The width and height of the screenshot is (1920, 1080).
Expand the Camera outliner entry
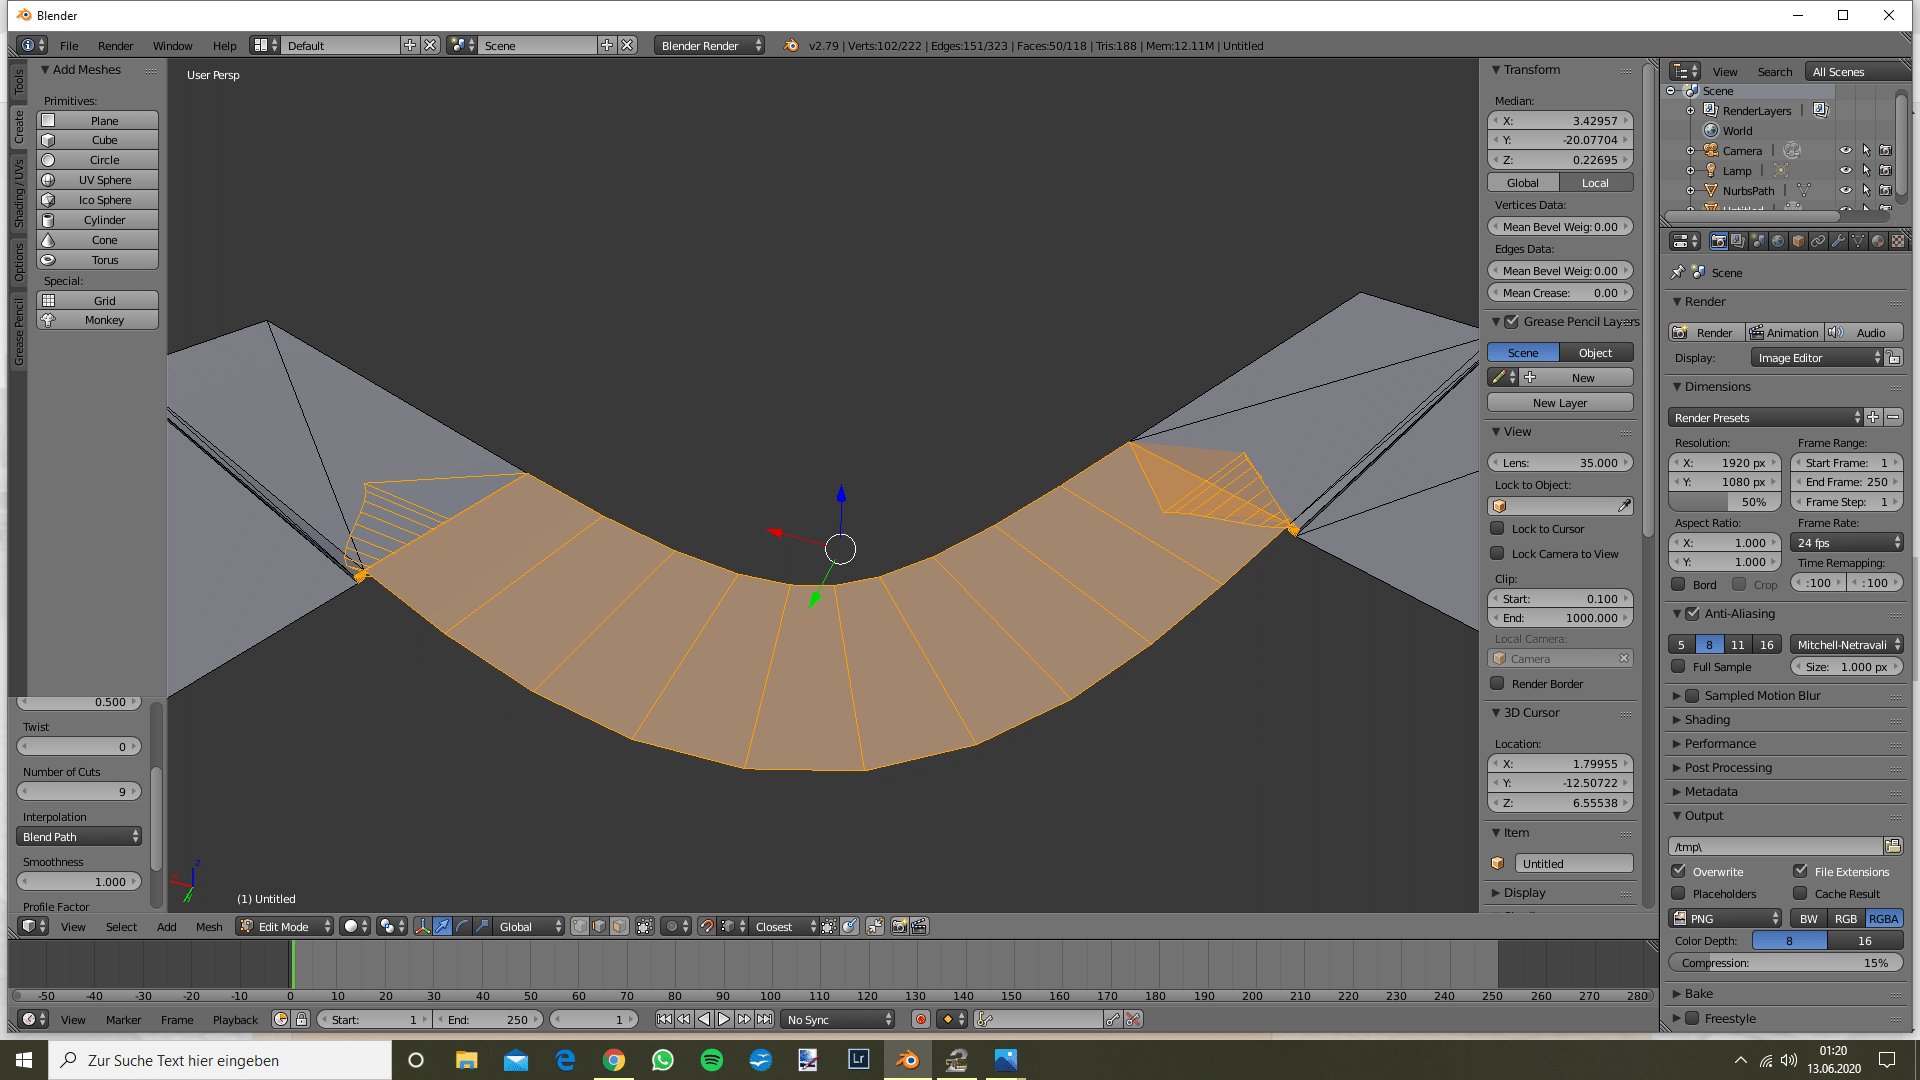pos(1691,151)
